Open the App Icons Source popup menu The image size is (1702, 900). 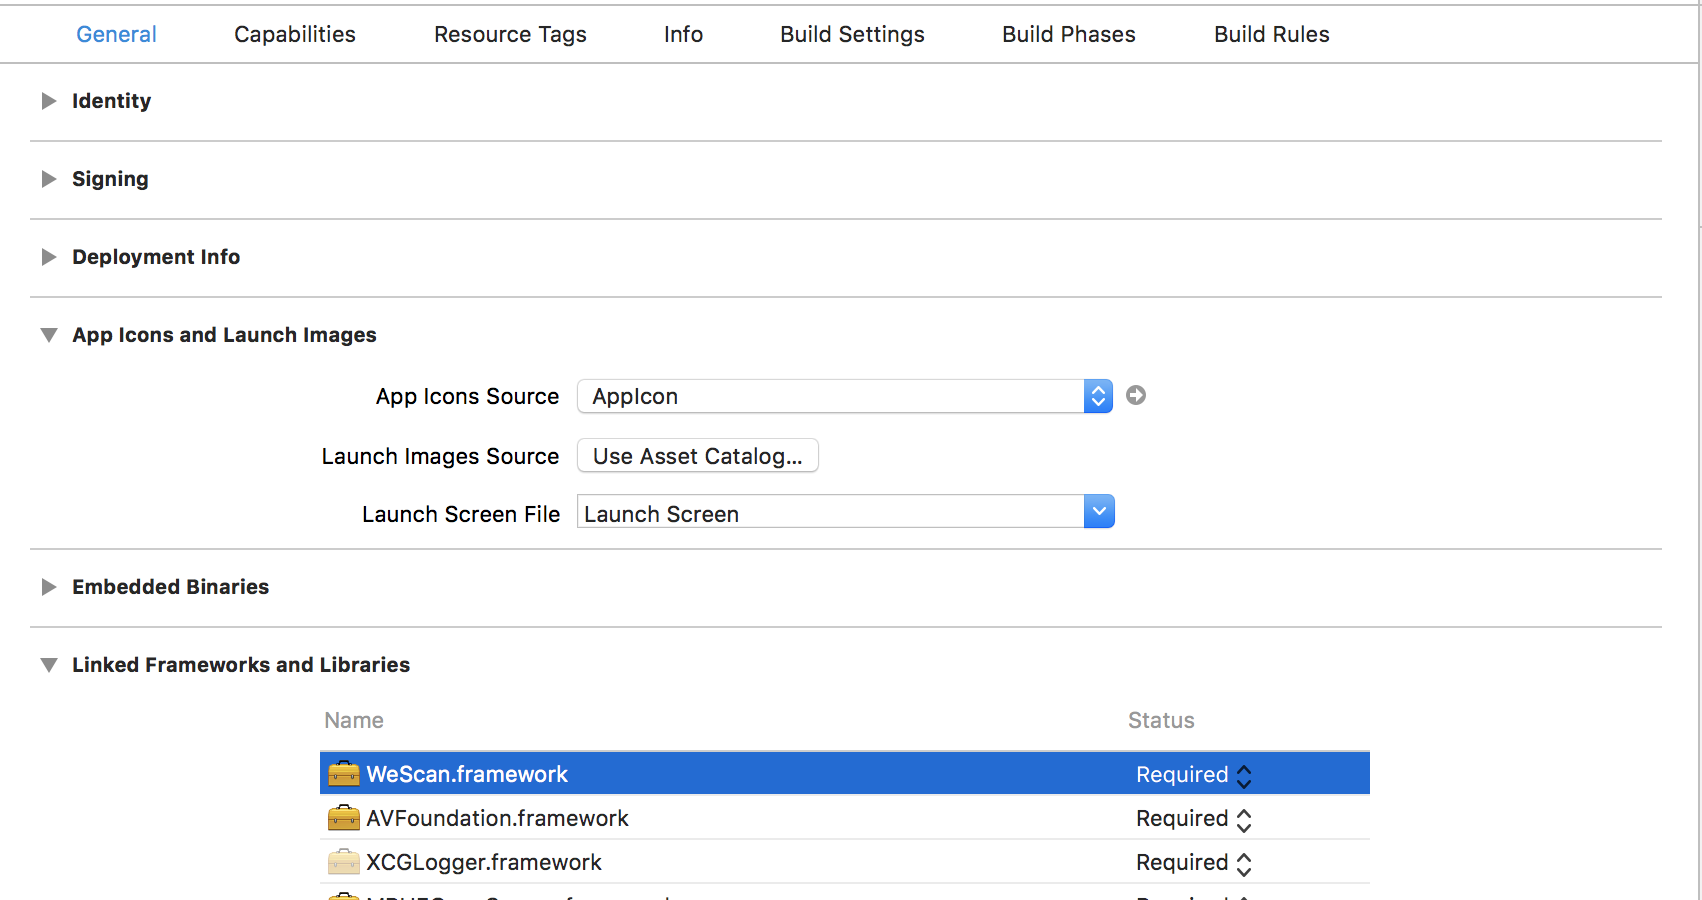845,396
